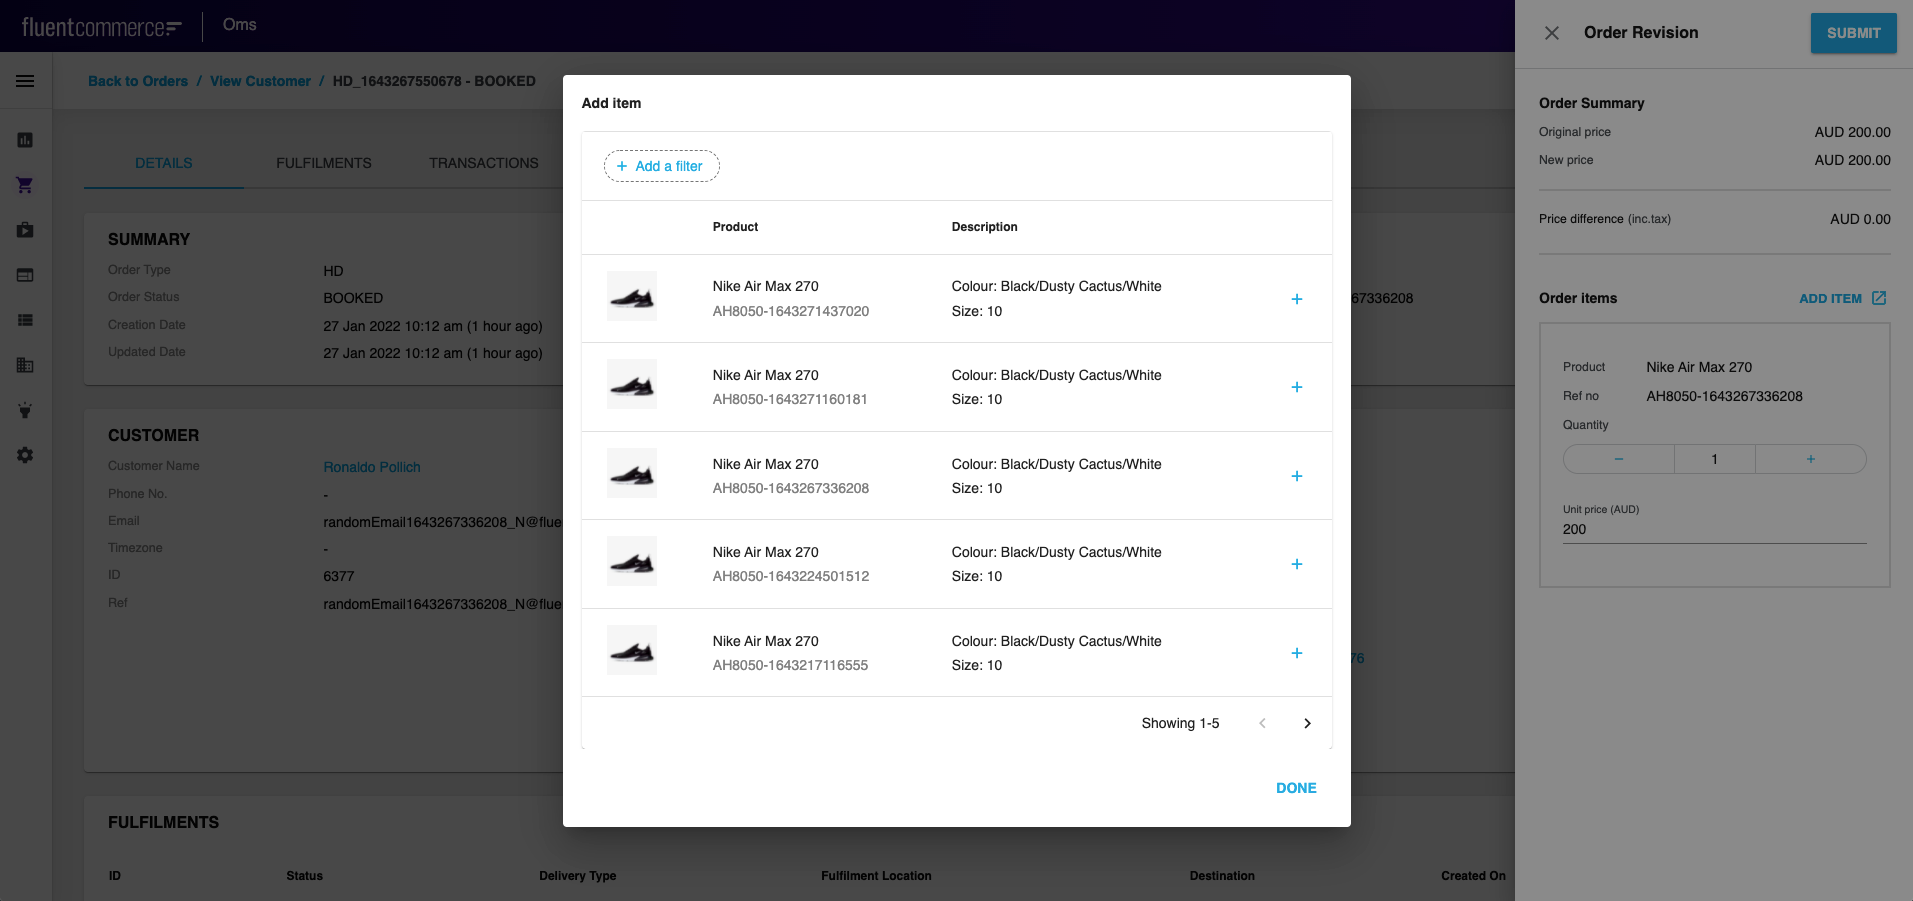
Task: Click the fluentcommerce logo in top bar
Action: pos(100,25)
